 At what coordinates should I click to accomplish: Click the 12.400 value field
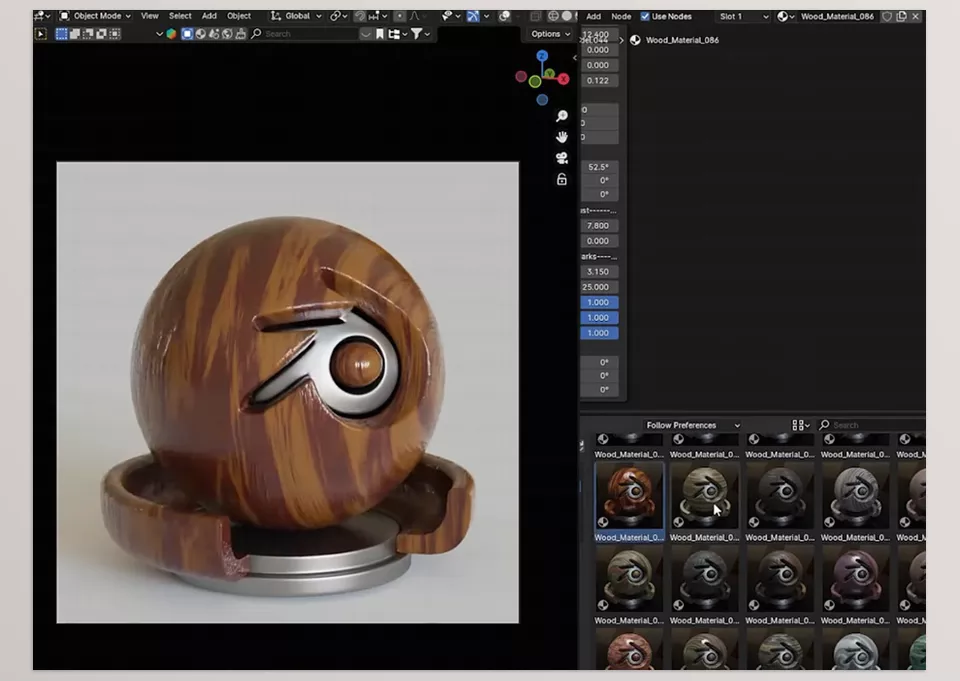tap(598, 34)
